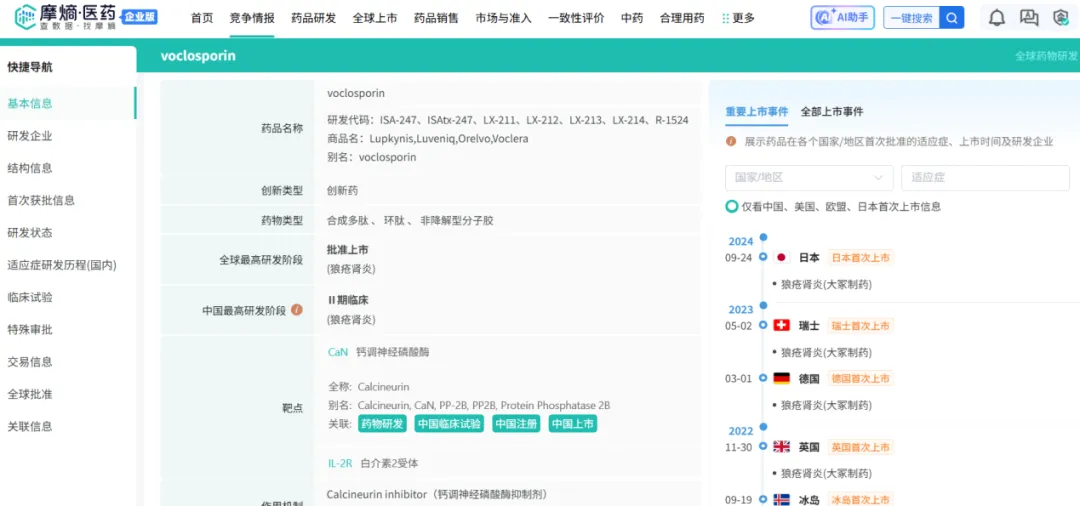
Task: Expand the 更多 navigation menu
Action: (x=738, y=18)
